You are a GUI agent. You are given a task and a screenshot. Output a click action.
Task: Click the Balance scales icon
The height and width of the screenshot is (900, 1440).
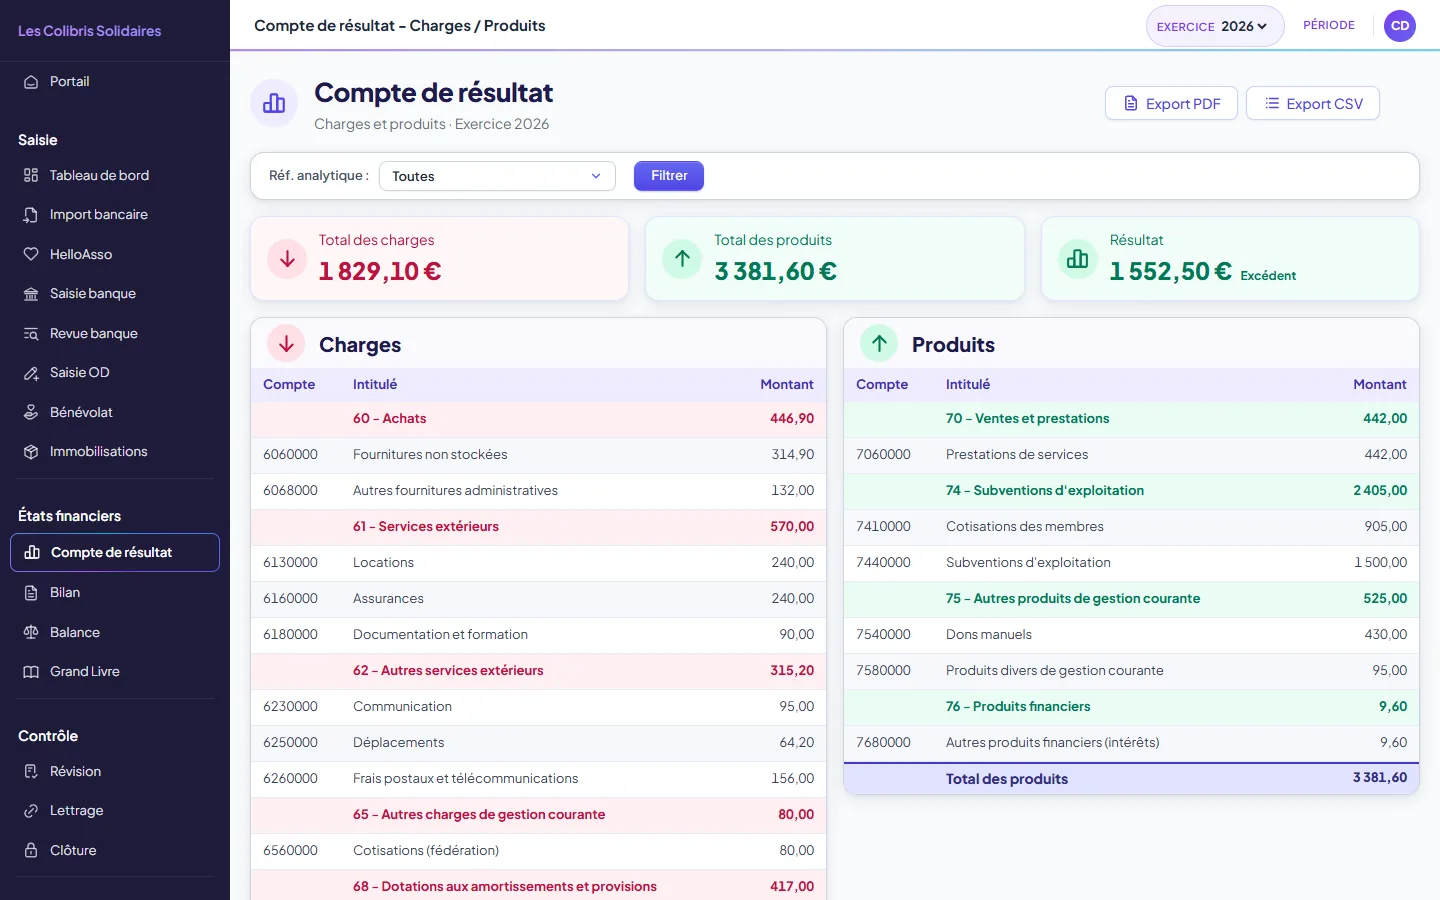(31, 632)
